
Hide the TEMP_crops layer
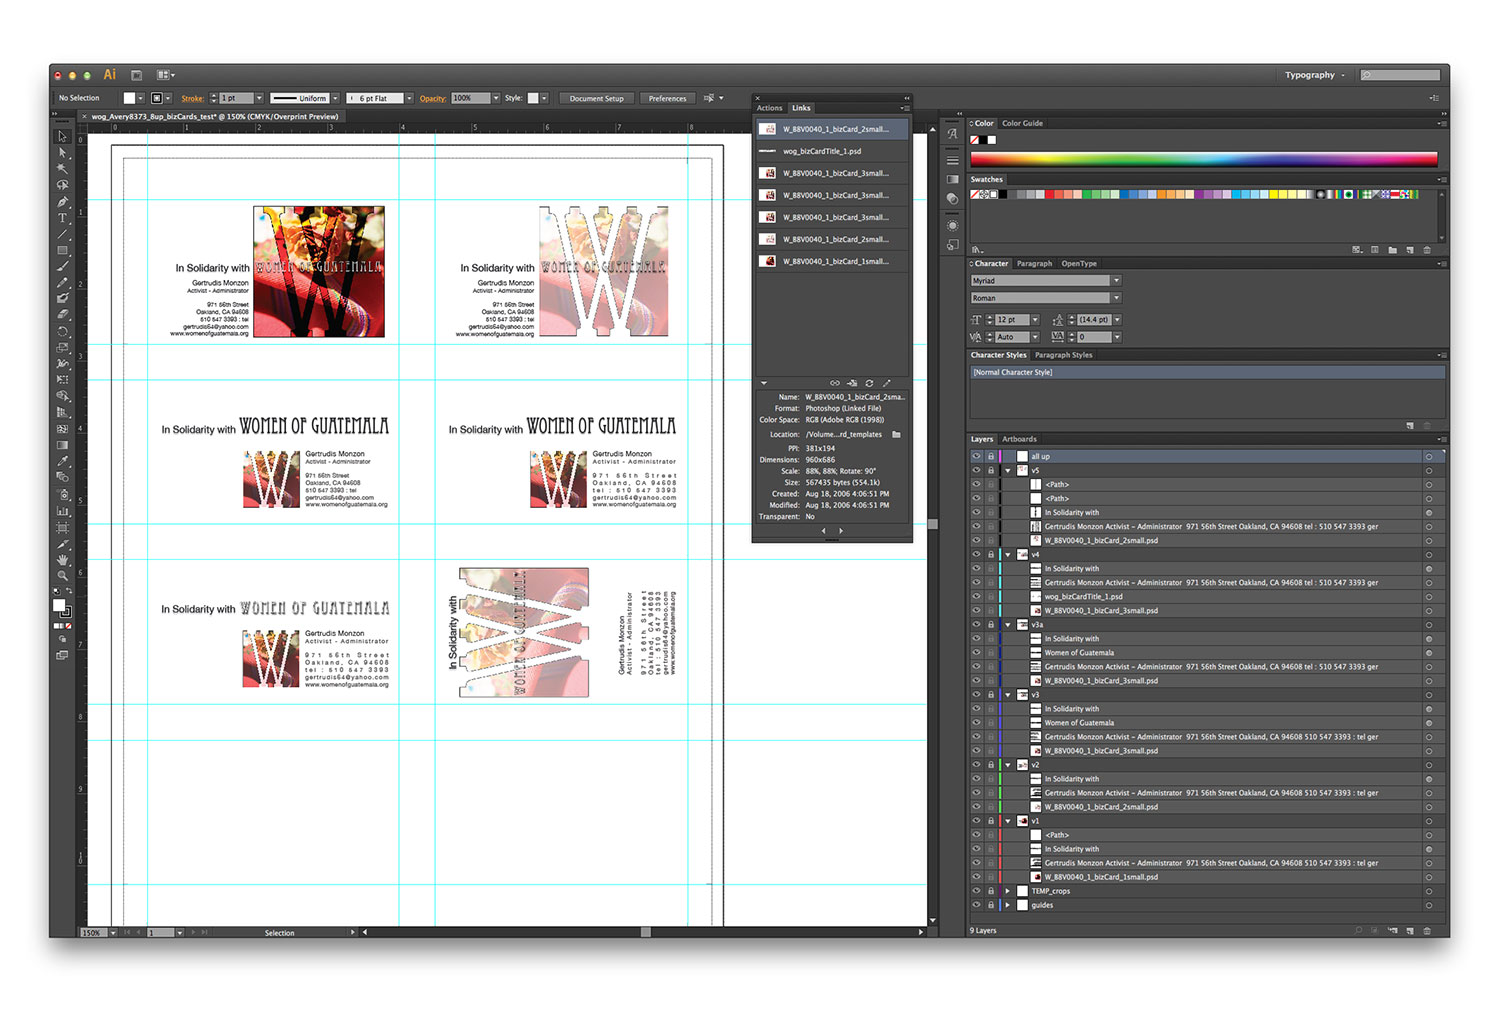coord(977,891)
